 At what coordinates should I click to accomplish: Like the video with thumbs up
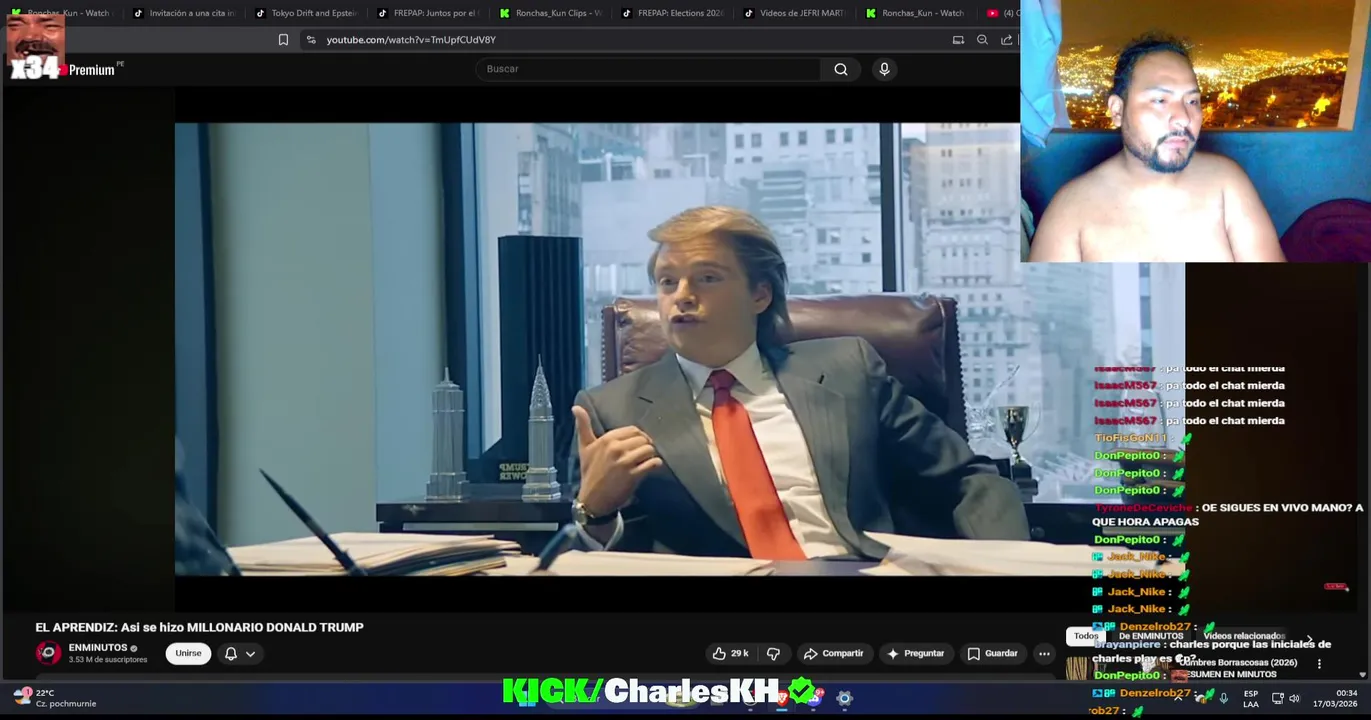730,653
